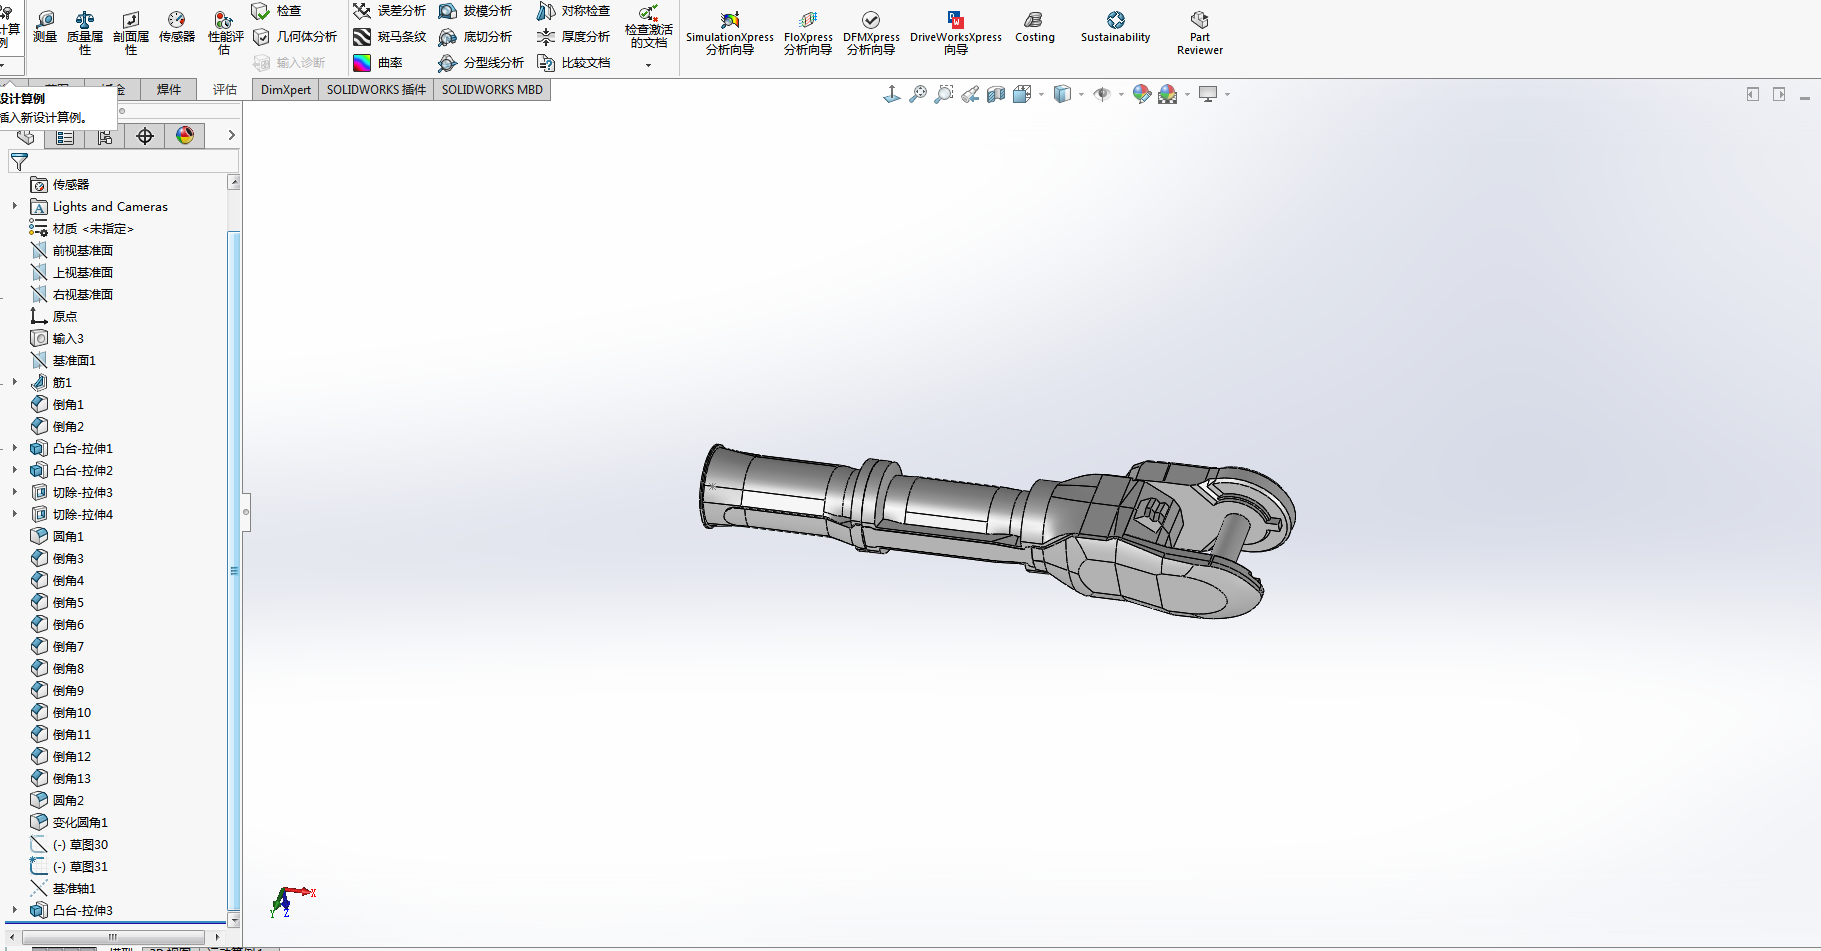1821x951 pixels.
Task: Open the DisplayManager panel tab
Action: coord(185,136)
